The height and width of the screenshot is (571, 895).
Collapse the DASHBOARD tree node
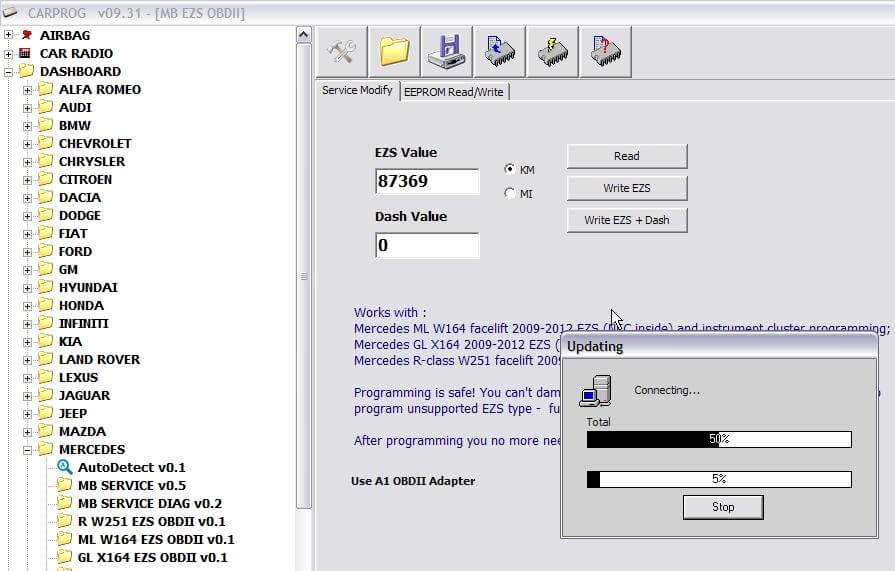coord(9,72)
